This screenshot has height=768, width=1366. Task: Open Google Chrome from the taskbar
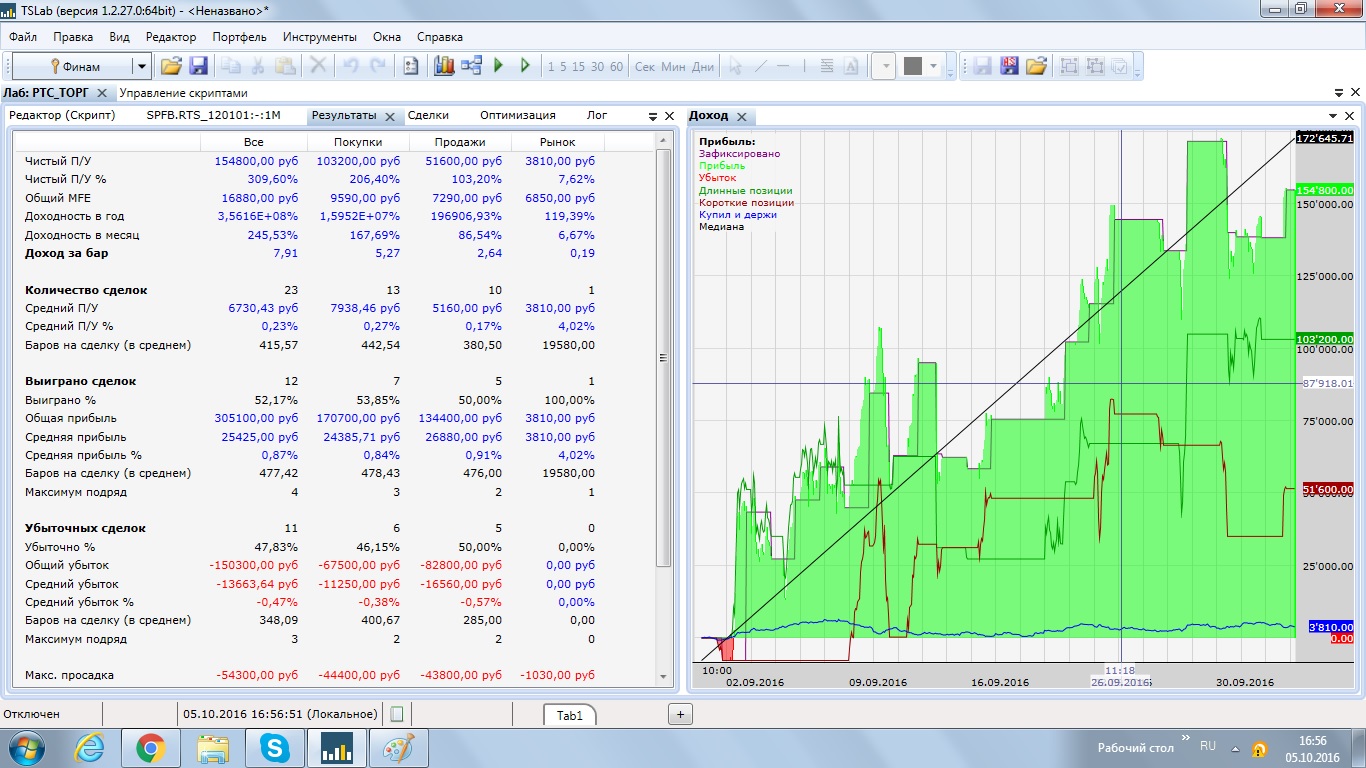point(151,747)
